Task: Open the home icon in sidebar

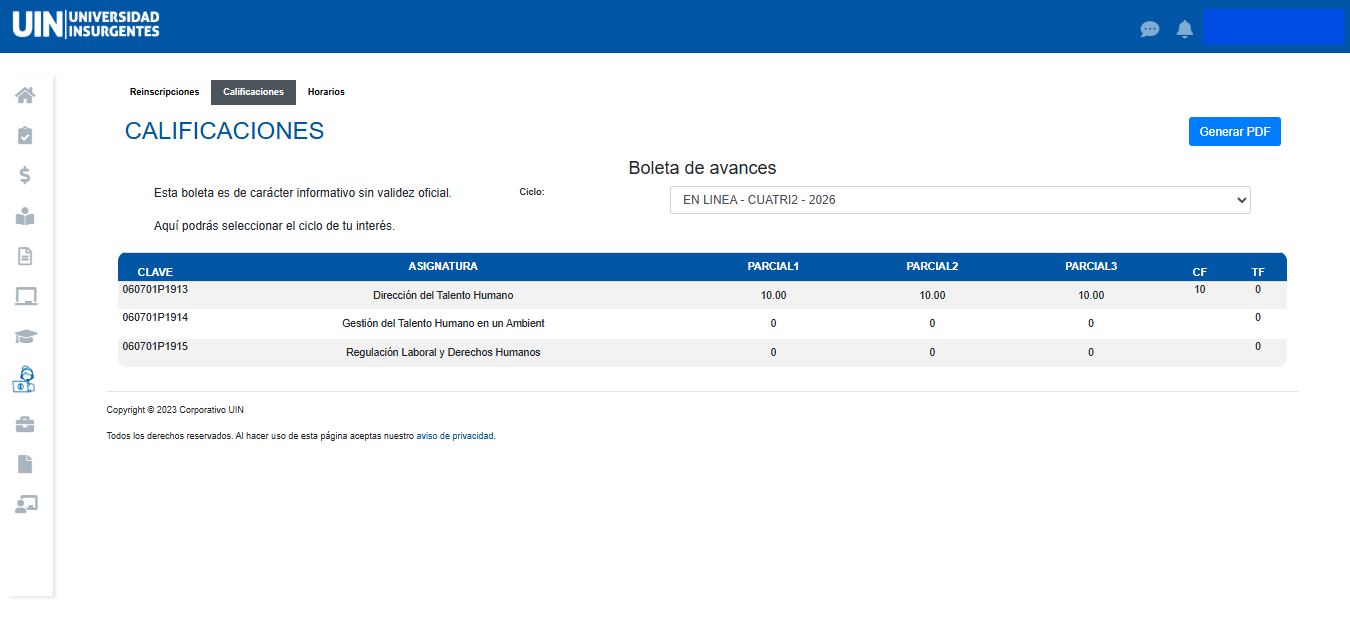Action: pos(25,95)
